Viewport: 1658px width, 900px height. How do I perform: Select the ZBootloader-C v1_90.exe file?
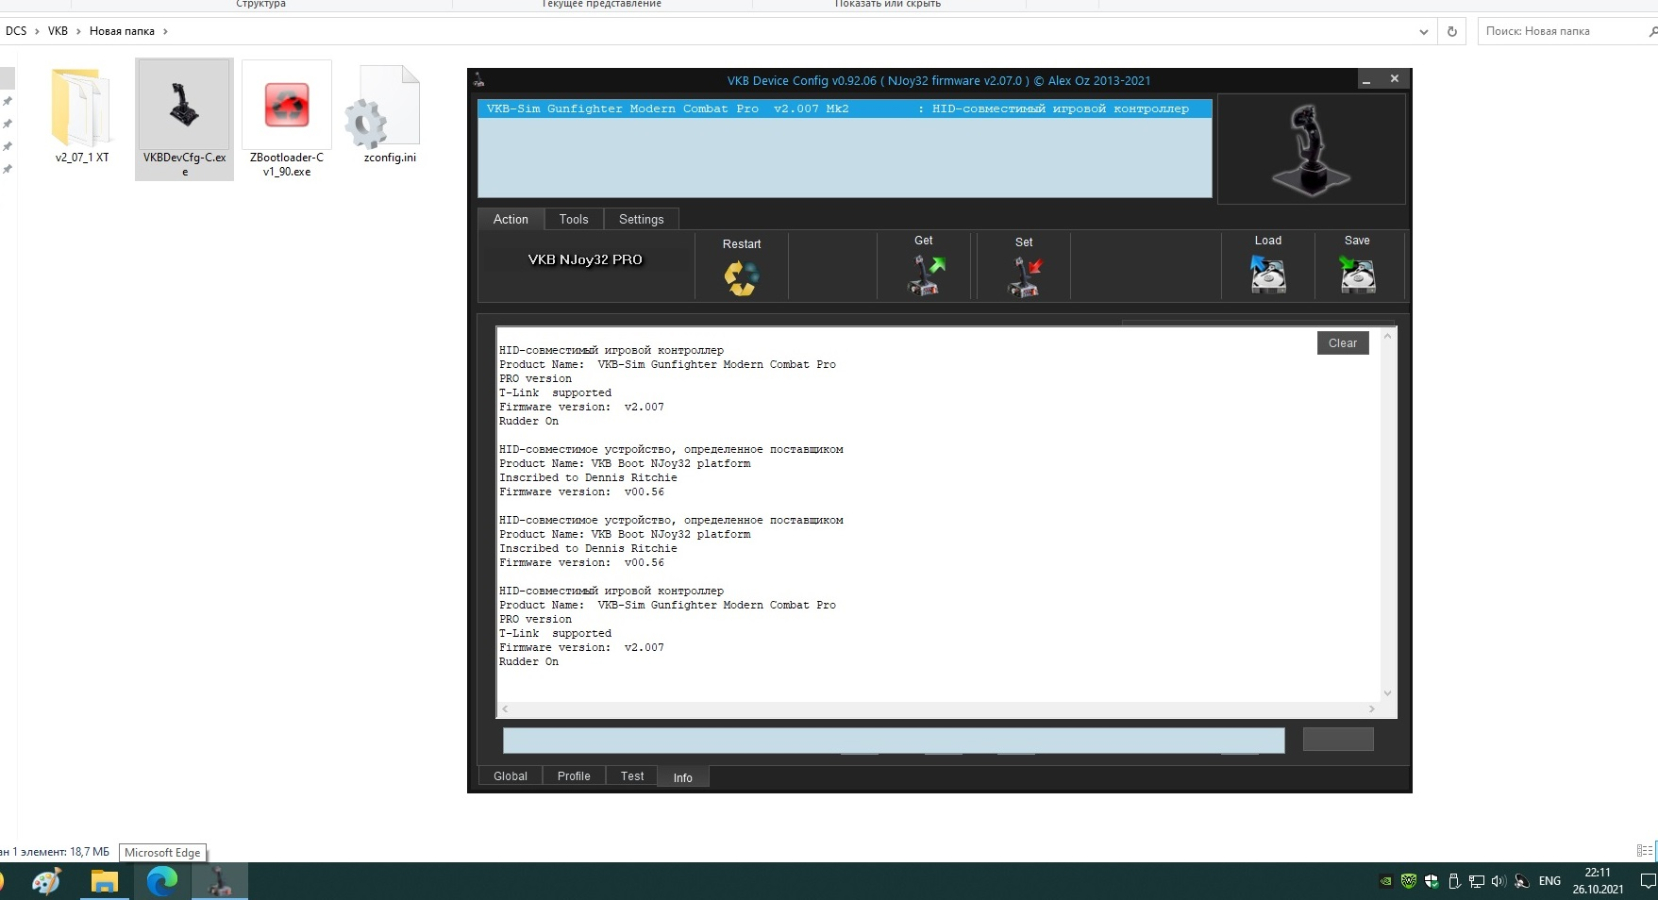pos(287,119)
